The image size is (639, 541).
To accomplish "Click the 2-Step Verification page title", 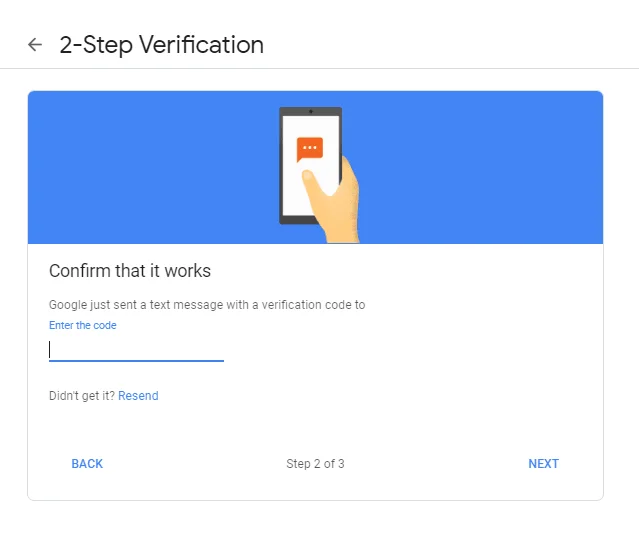I will click(x=162, y=44).
